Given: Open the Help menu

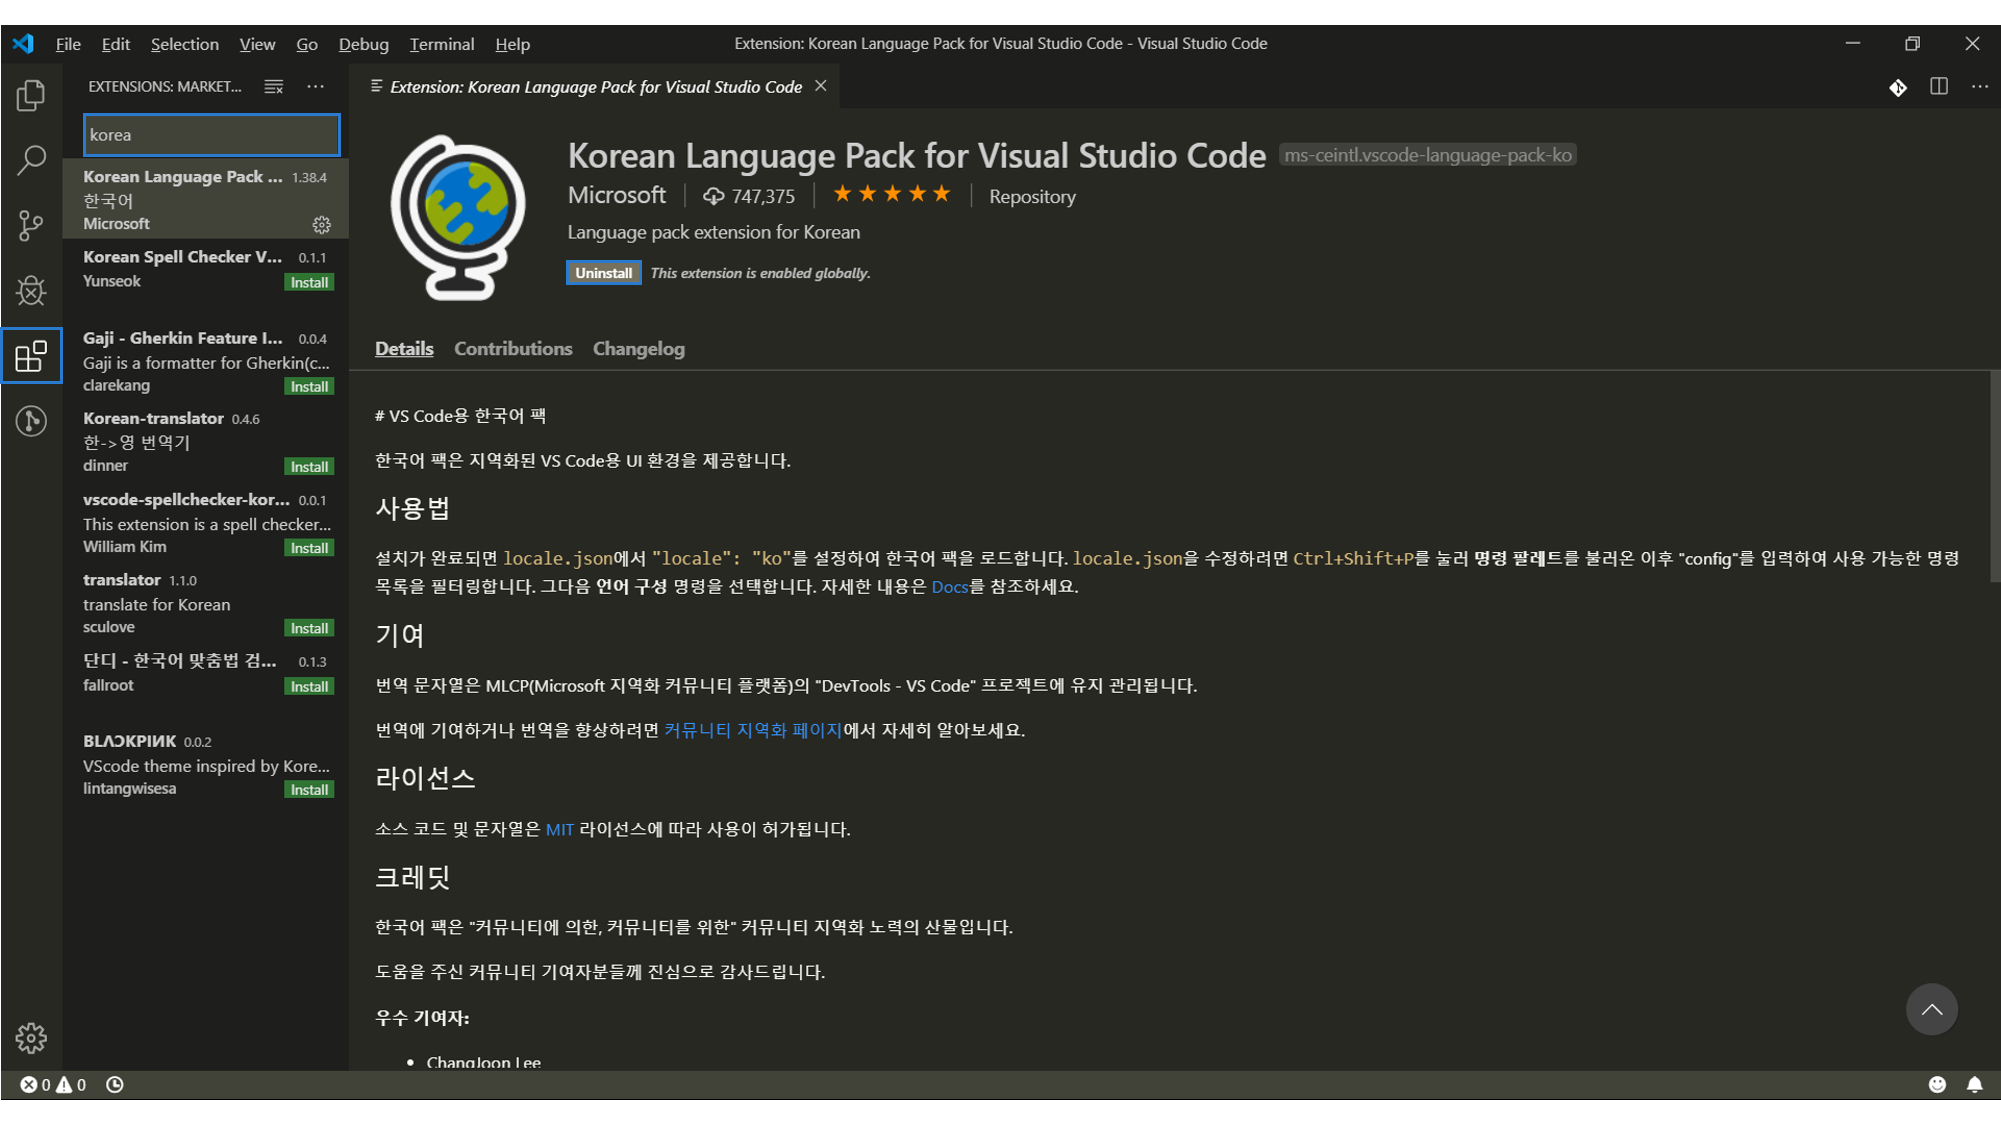Looking at the screenshot, I should [513, 44].
